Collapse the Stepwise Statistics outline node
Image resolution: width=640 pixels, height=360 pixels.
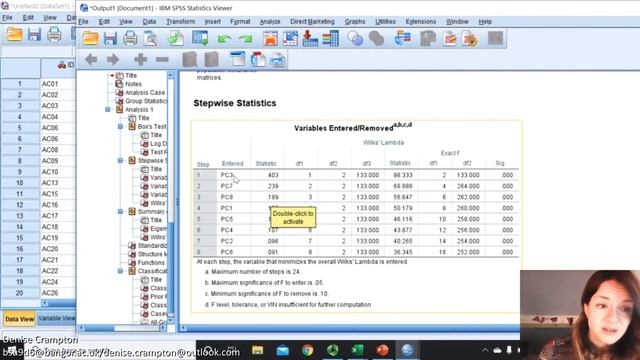tap(120, 160)
